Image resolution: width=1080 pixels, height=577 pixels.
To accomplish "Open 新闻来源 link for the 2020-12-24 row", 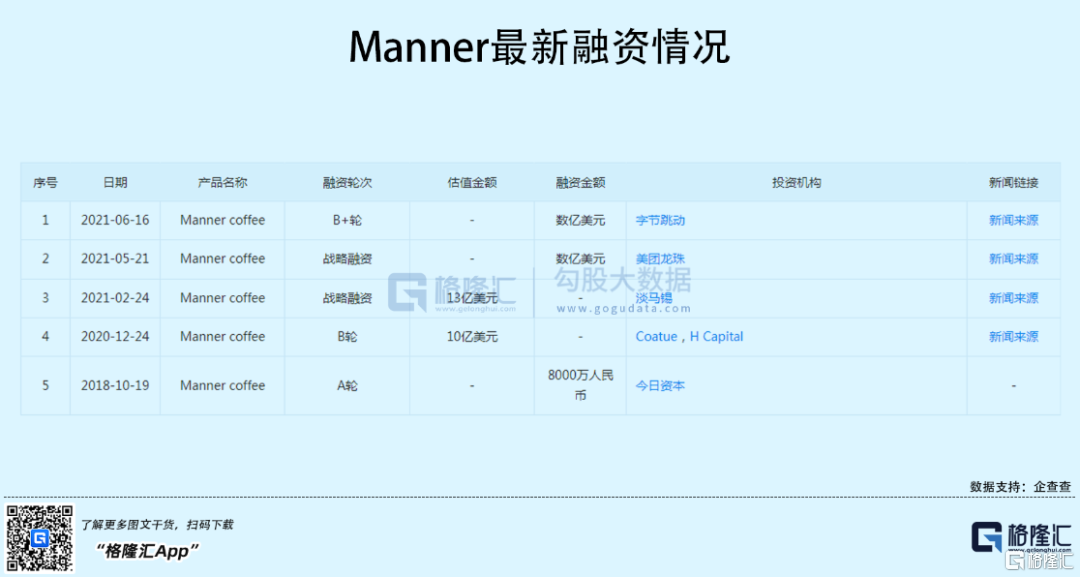I will point(1013,337).
